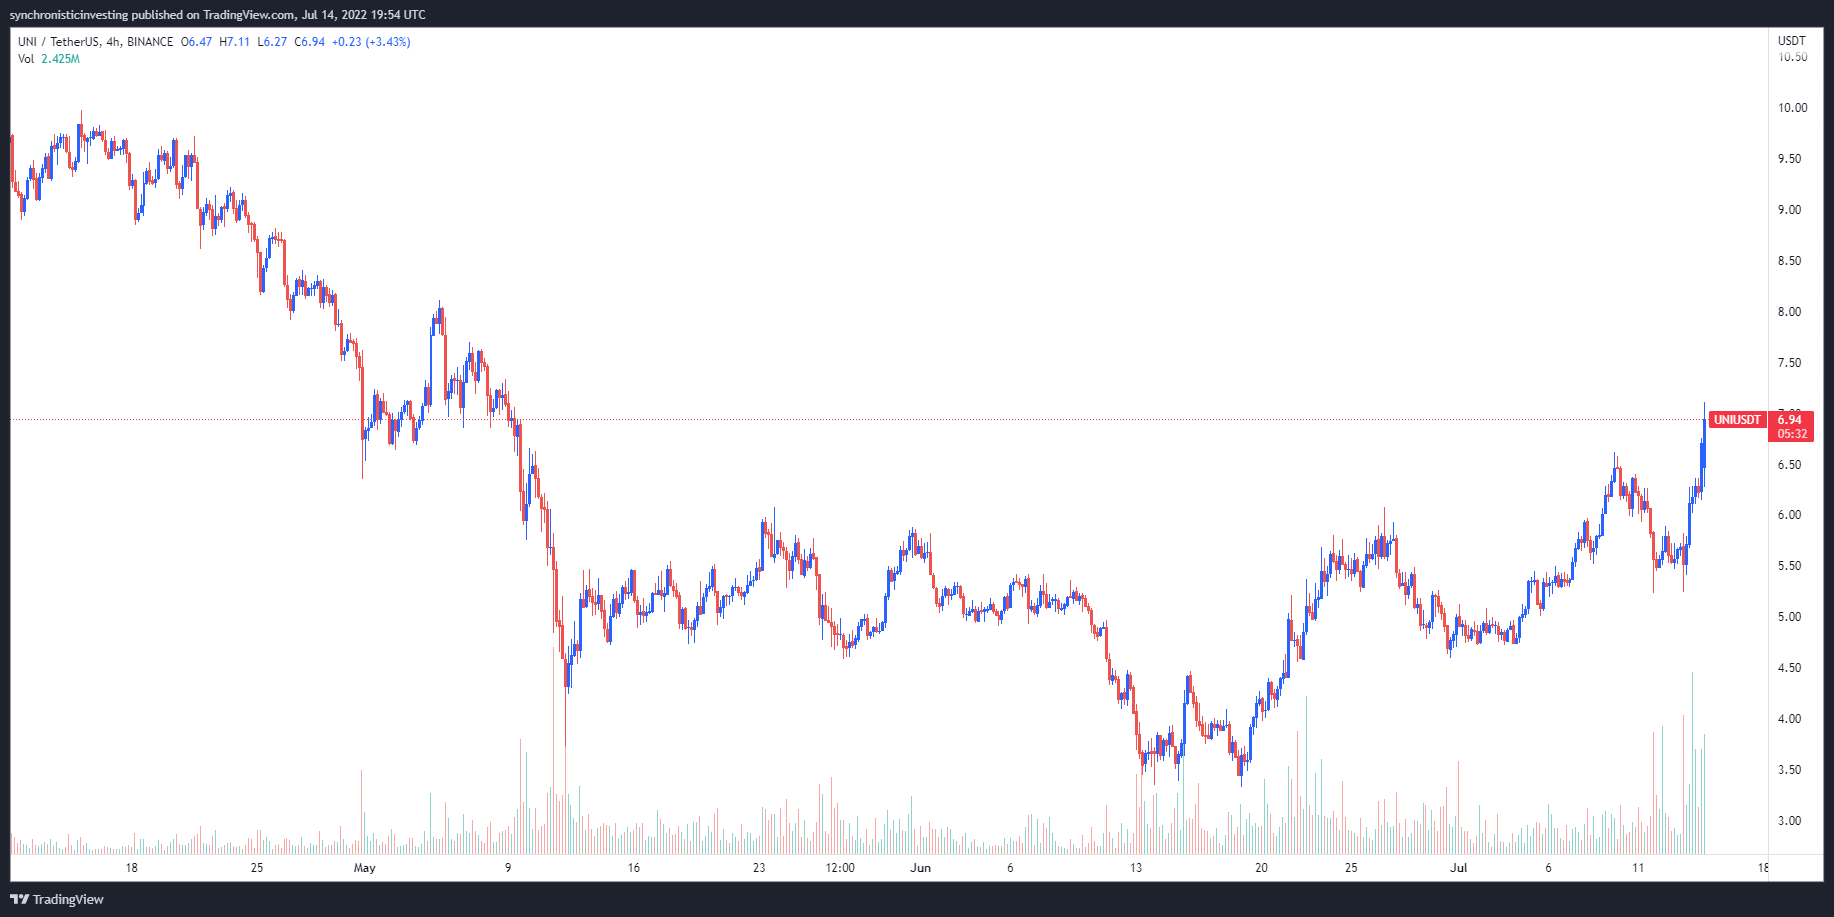The width and height of the screenshot is (1834, 917).
Task: Click the H7.11 high value in legend
Action: [235, 42]
